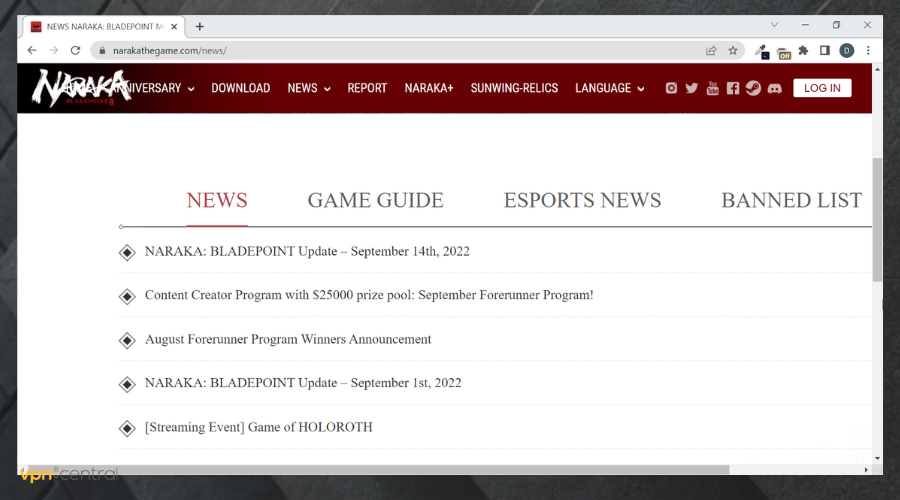Open the browser Extensions puzzle icon
Viewport: 900px width, 500px height.
[x=802, y=50]
